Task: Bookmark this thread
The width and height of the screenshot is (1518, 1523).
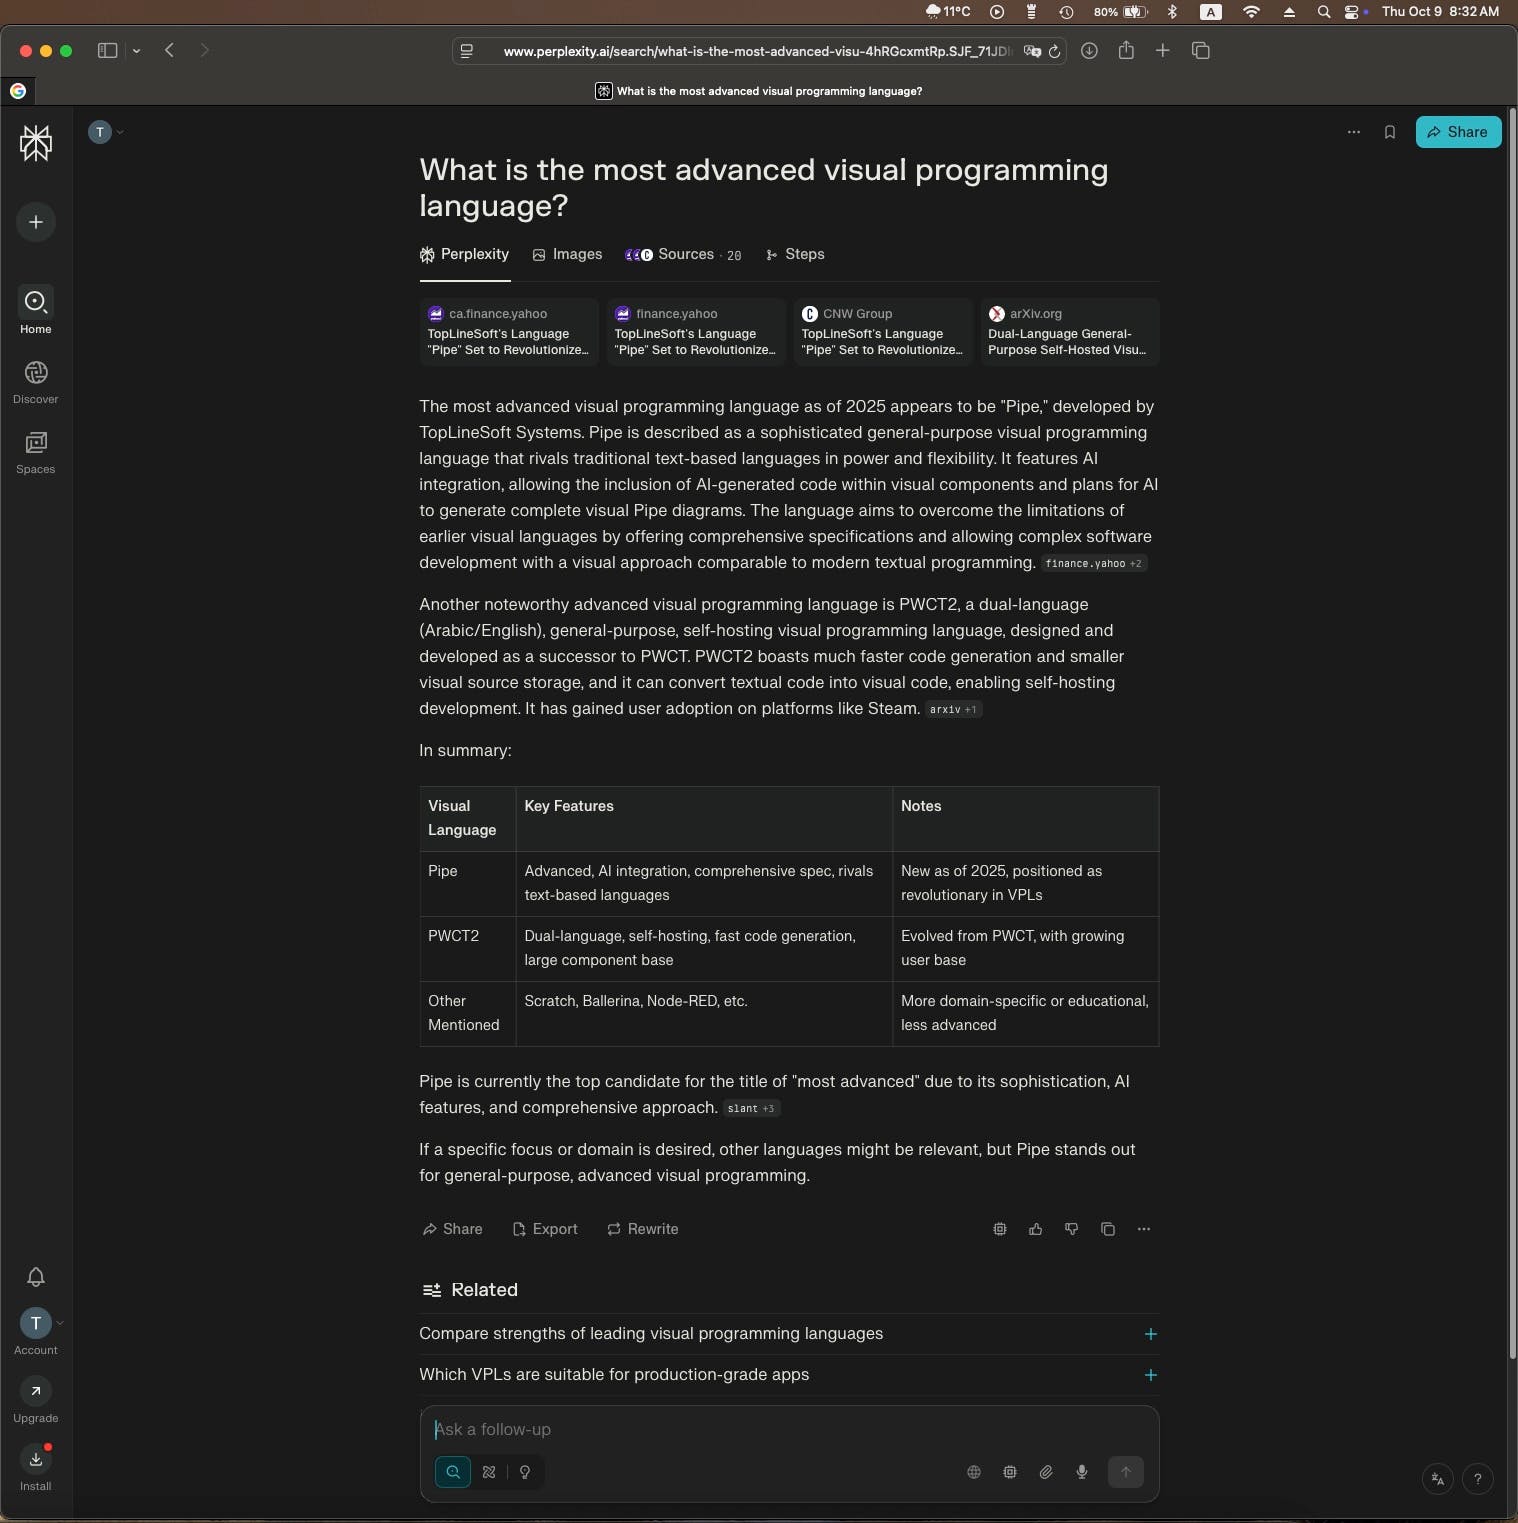Action: click(x=1389, y=132)
